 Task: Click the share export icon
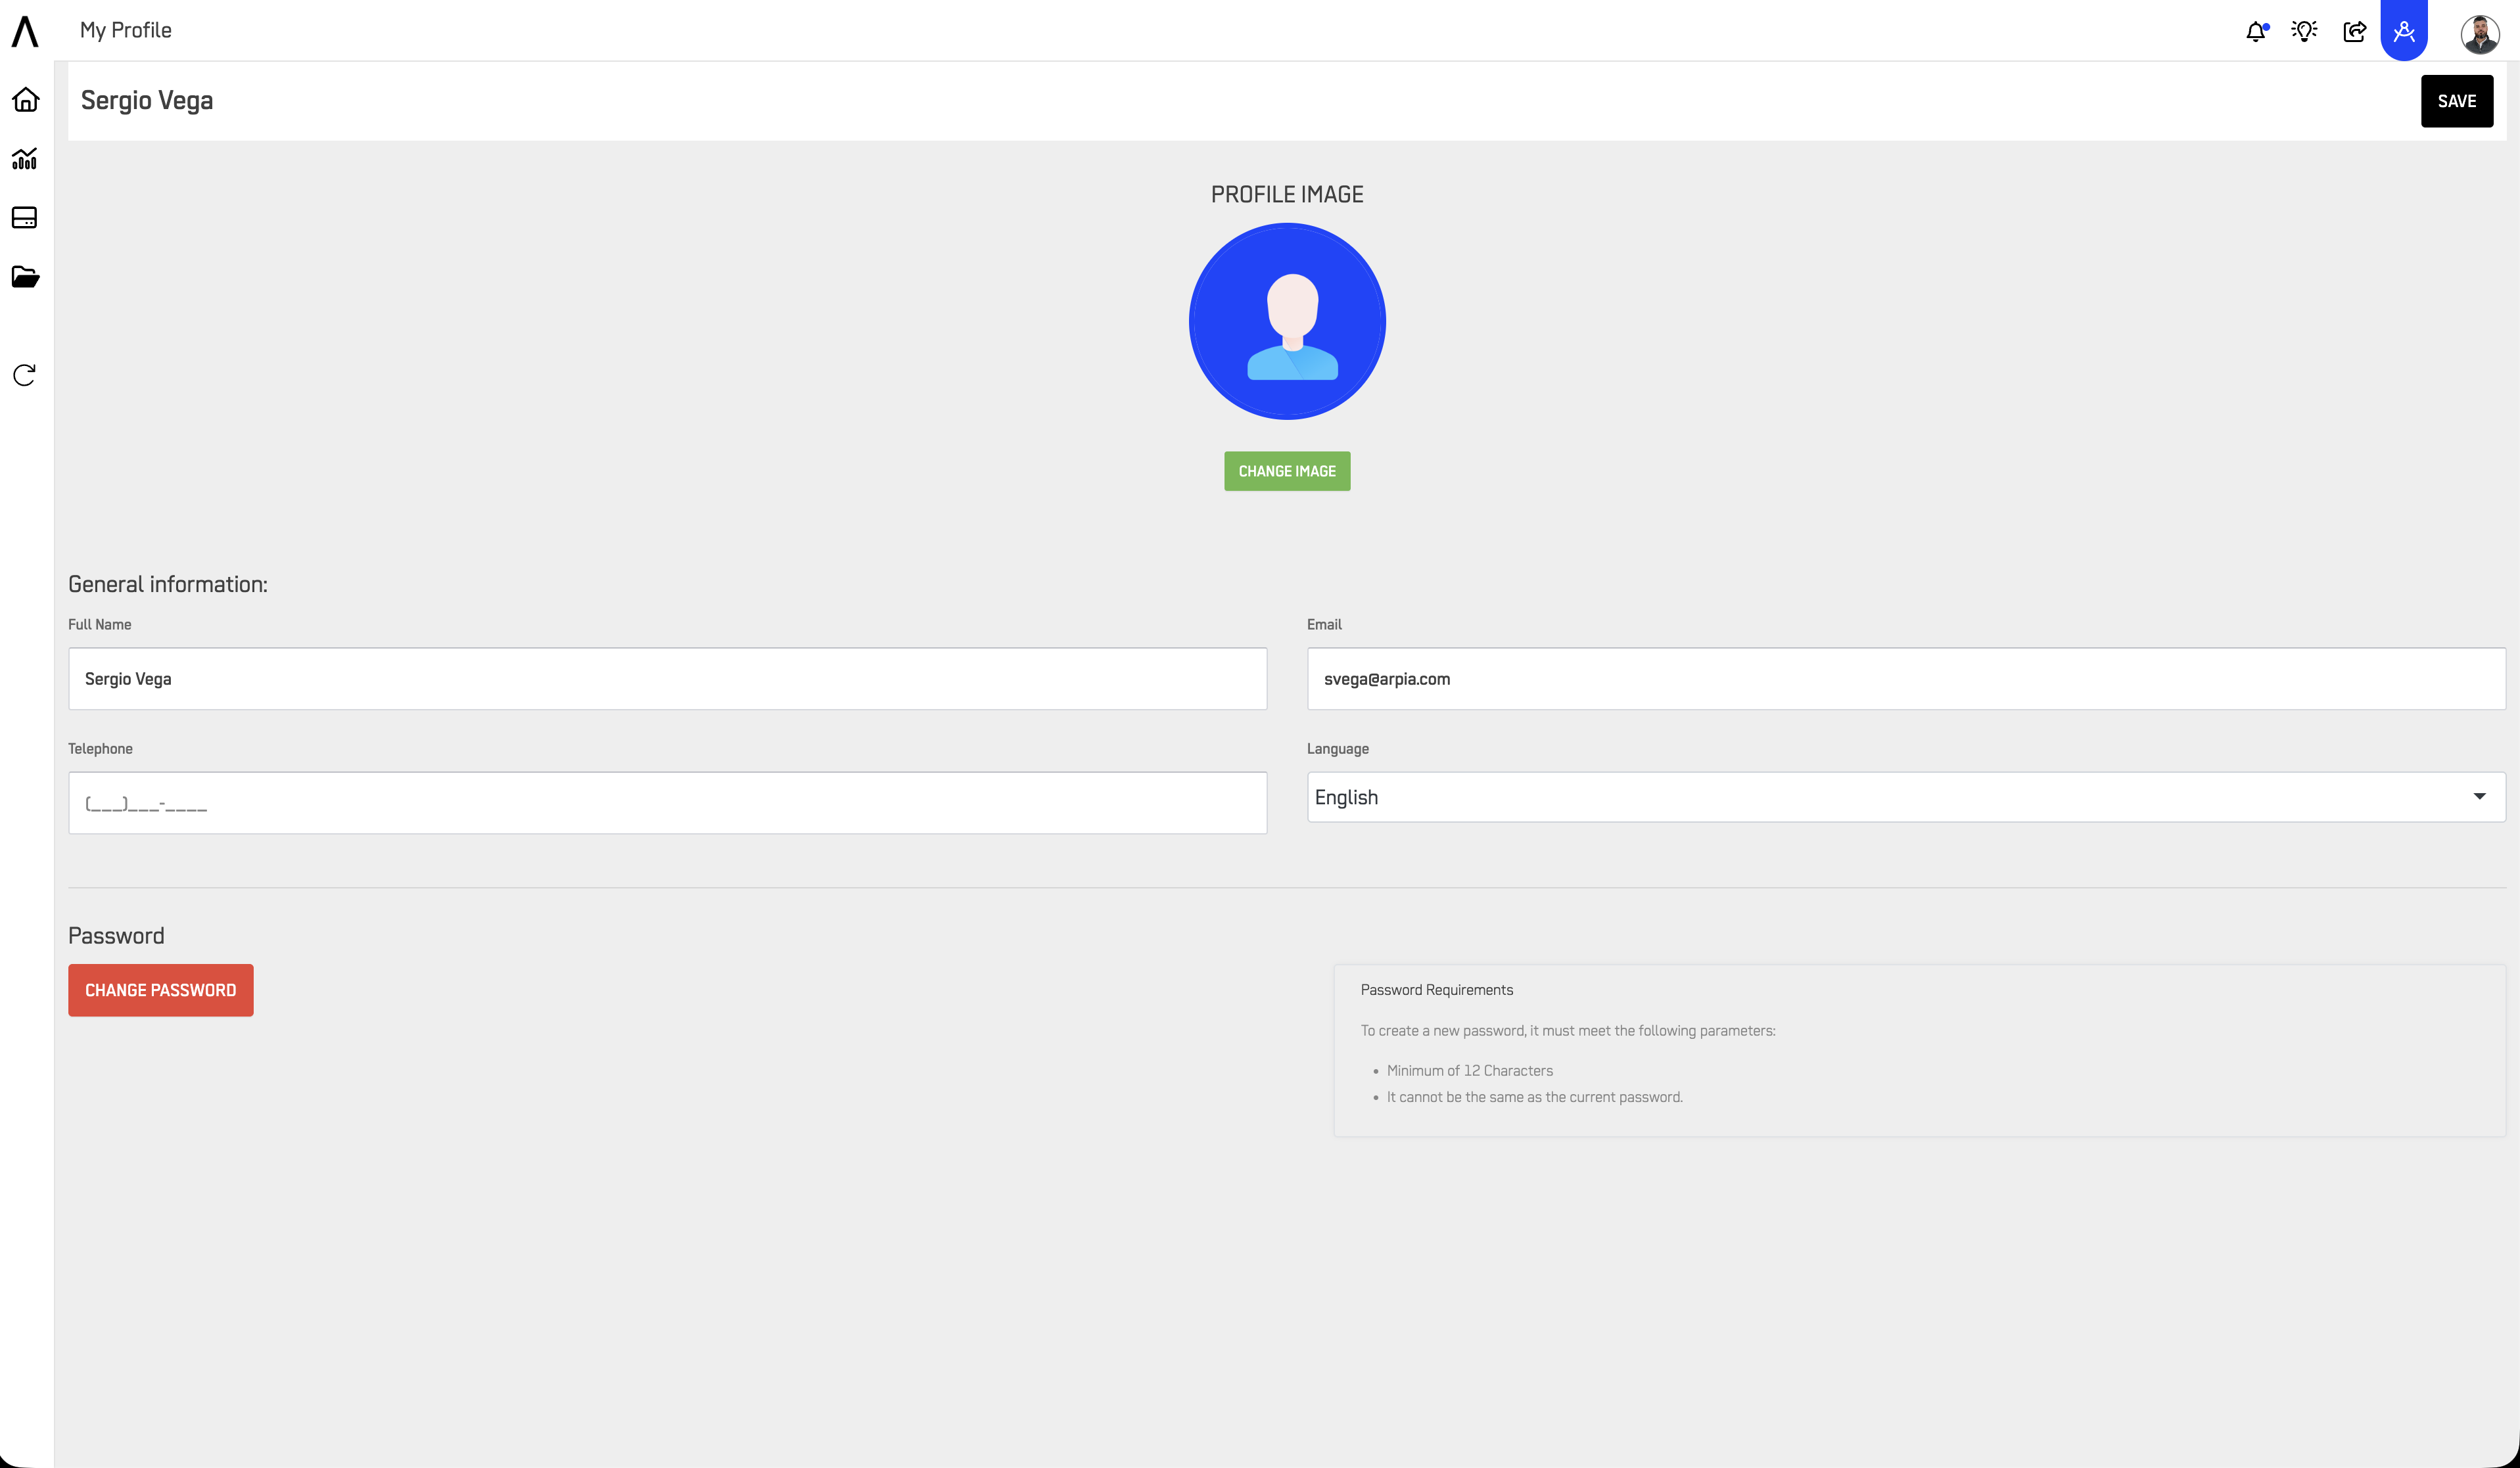[x=2354, y=31]
